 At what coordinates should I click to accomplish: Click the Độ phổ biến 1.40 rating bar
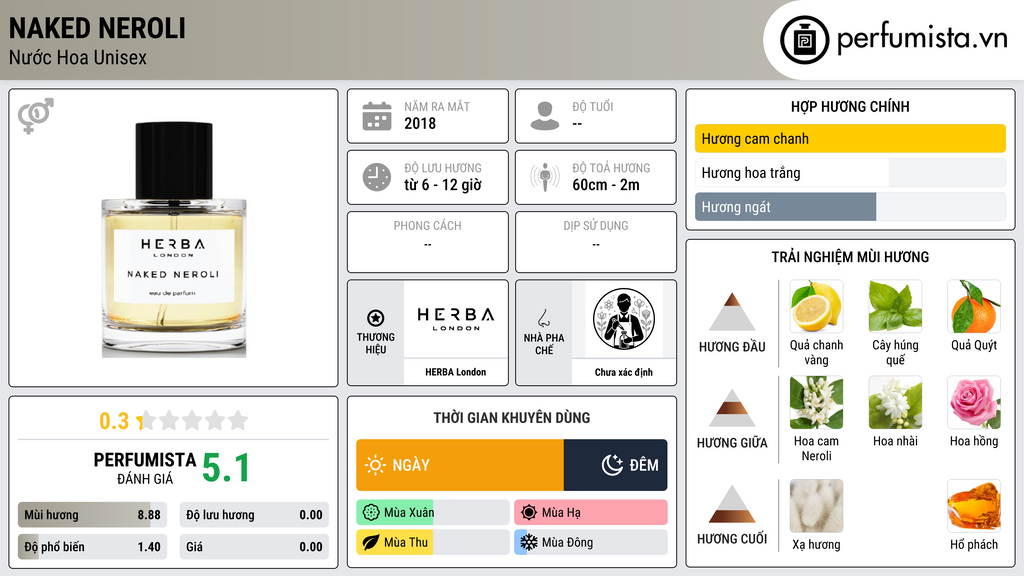coord(92,547)
